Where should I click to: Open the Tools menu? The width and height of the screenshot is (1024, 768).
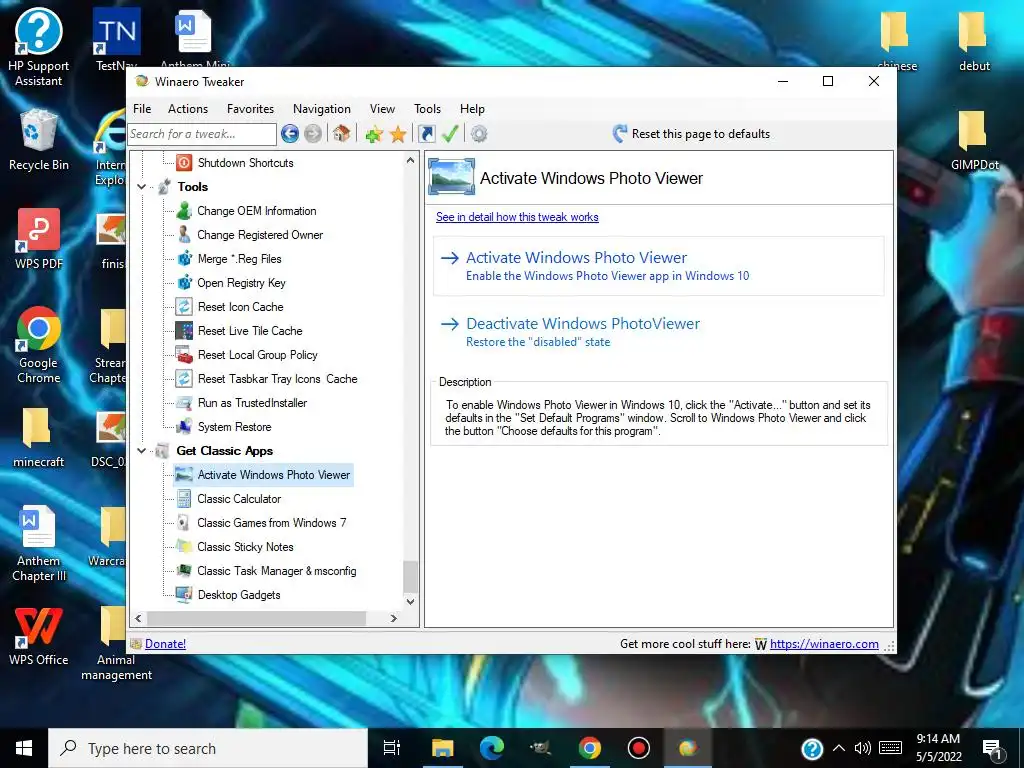coord(427,109)
